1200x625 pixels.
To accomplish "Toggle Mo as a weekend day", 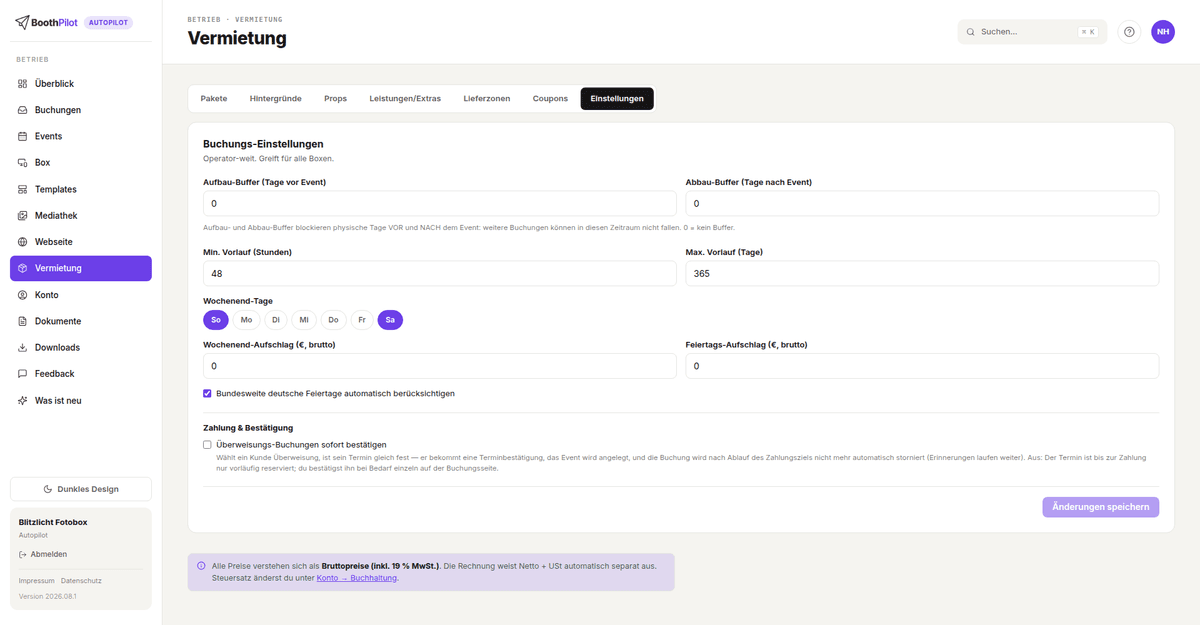I will tap(246, 320).
